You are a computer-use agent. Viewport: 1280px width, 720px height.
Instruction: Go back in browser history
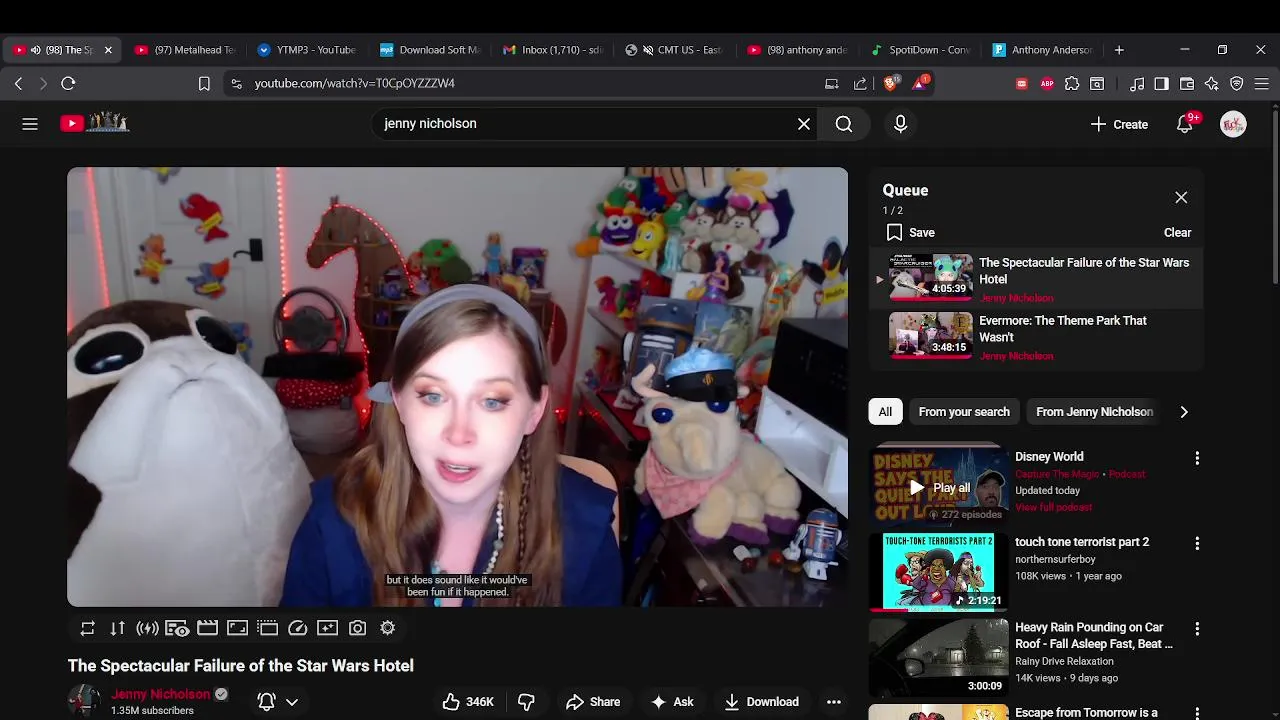point(18,84)
